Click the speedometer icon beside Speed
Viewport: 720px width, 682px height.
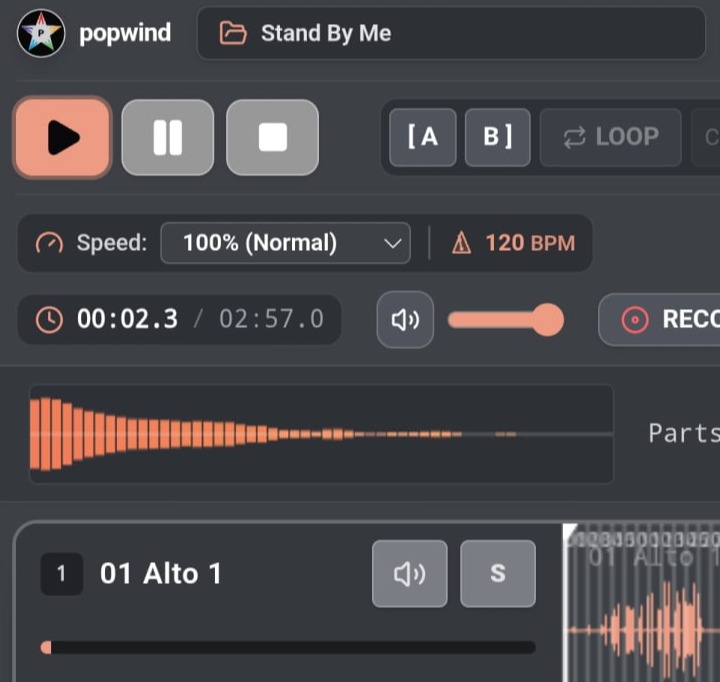[49, 243]
